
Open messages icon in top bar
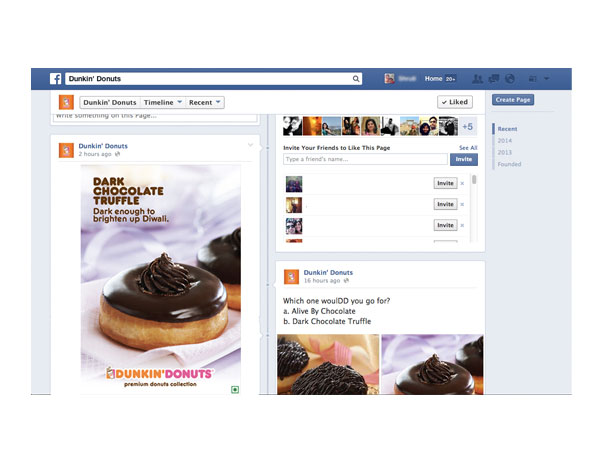pos(494,79)
